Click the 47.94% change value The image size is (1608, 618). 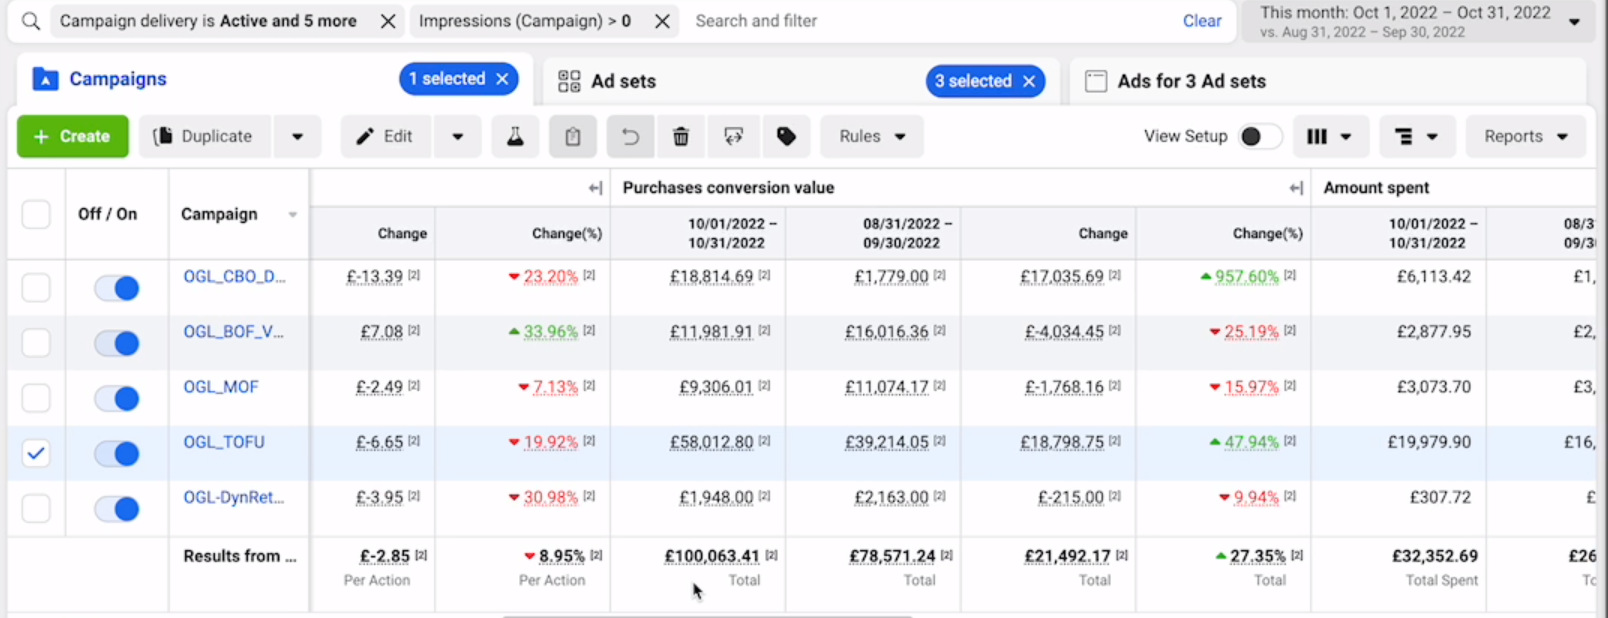click(1252, 442)
